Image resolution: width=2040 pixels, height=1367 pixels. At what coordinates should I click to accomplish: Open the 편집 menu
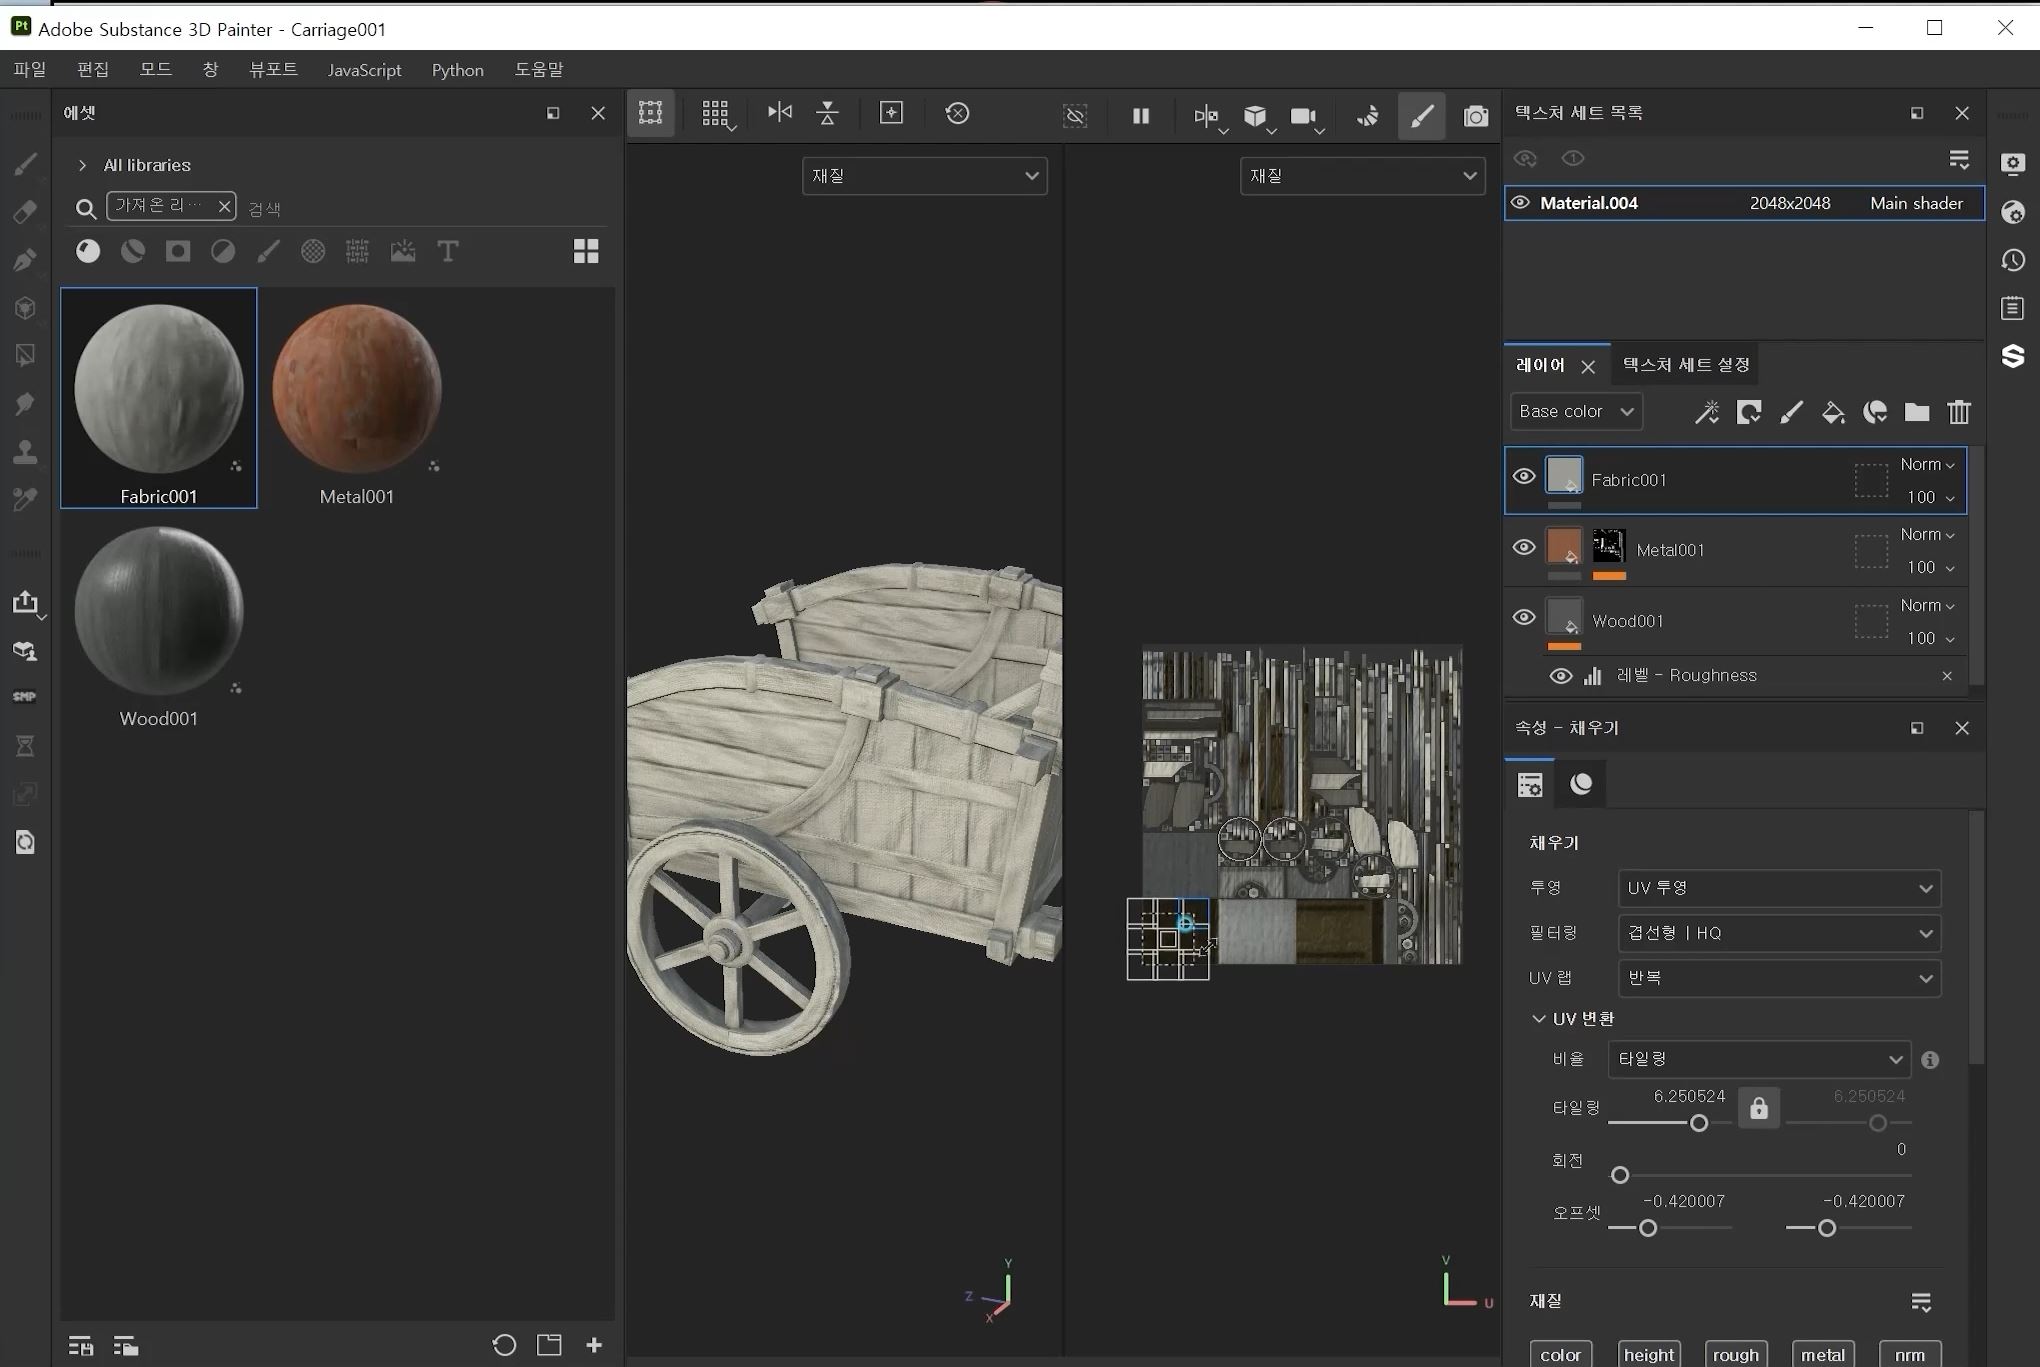click(x=92, y=70)
